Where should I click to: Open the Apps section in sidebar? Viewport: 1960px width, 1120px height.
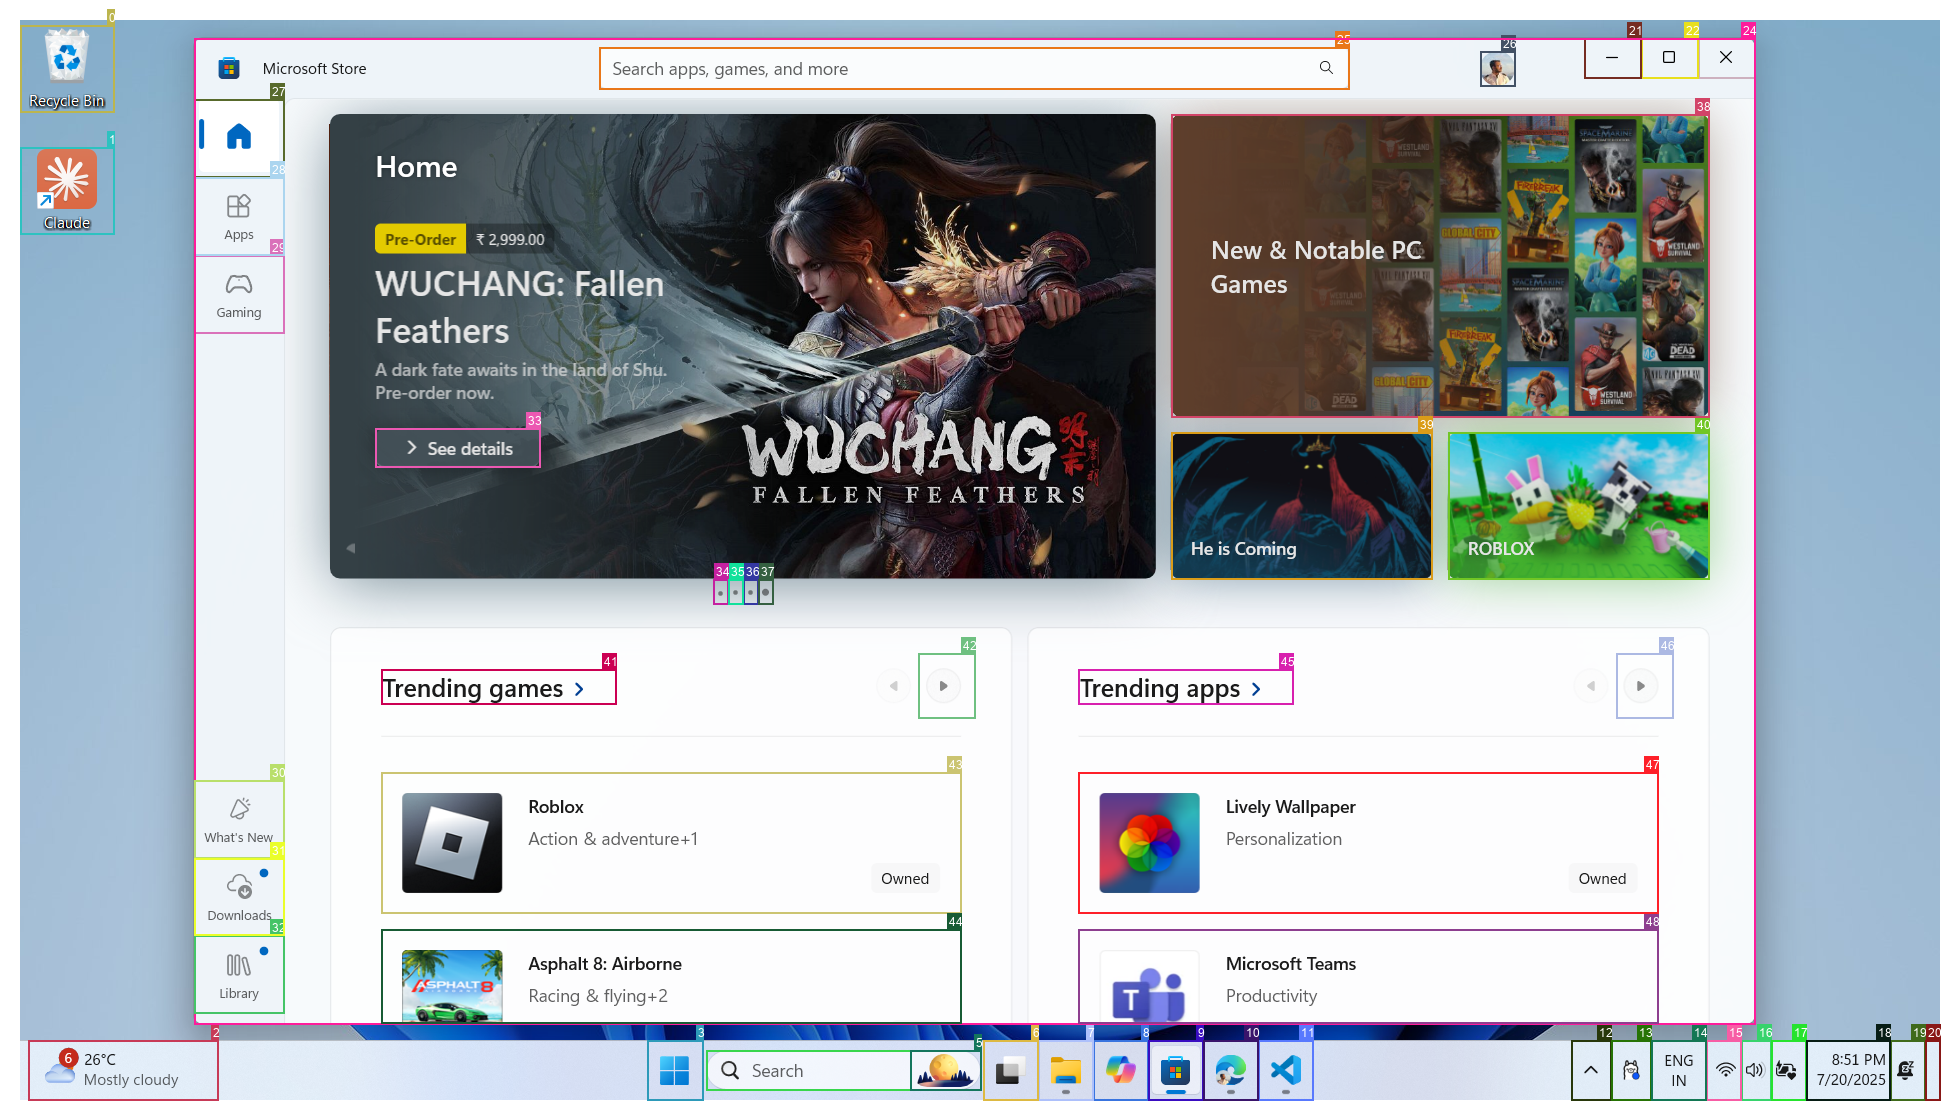239,217
